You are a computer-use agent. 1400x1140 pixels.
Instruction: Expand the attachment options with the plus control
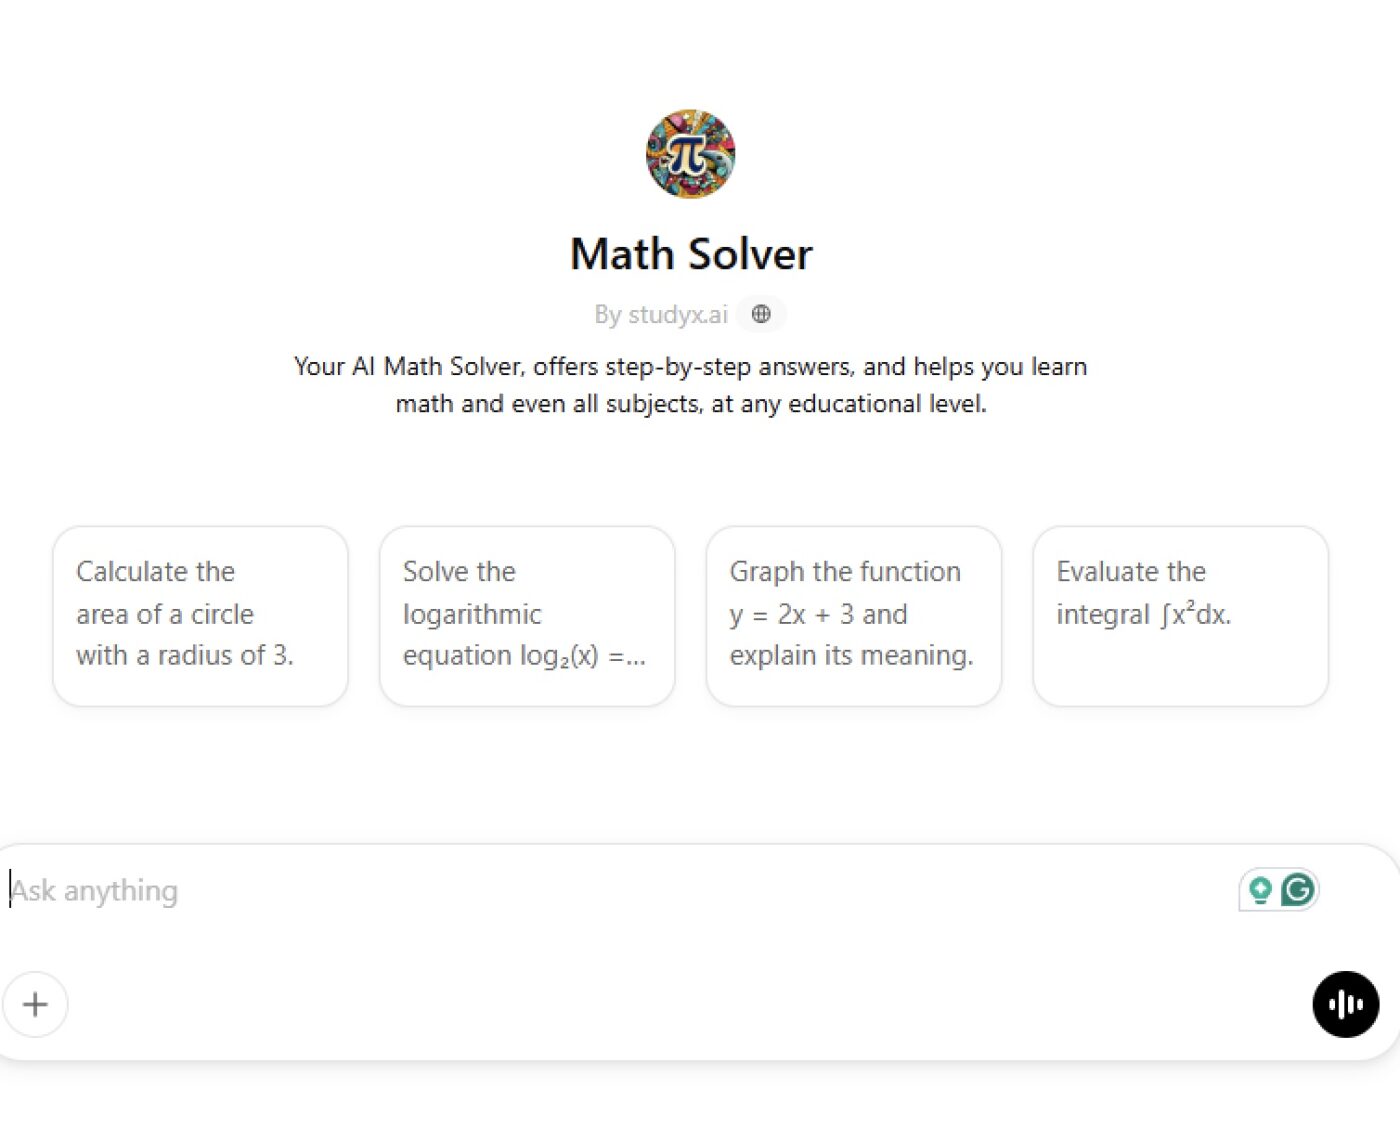coord(35,1004)
